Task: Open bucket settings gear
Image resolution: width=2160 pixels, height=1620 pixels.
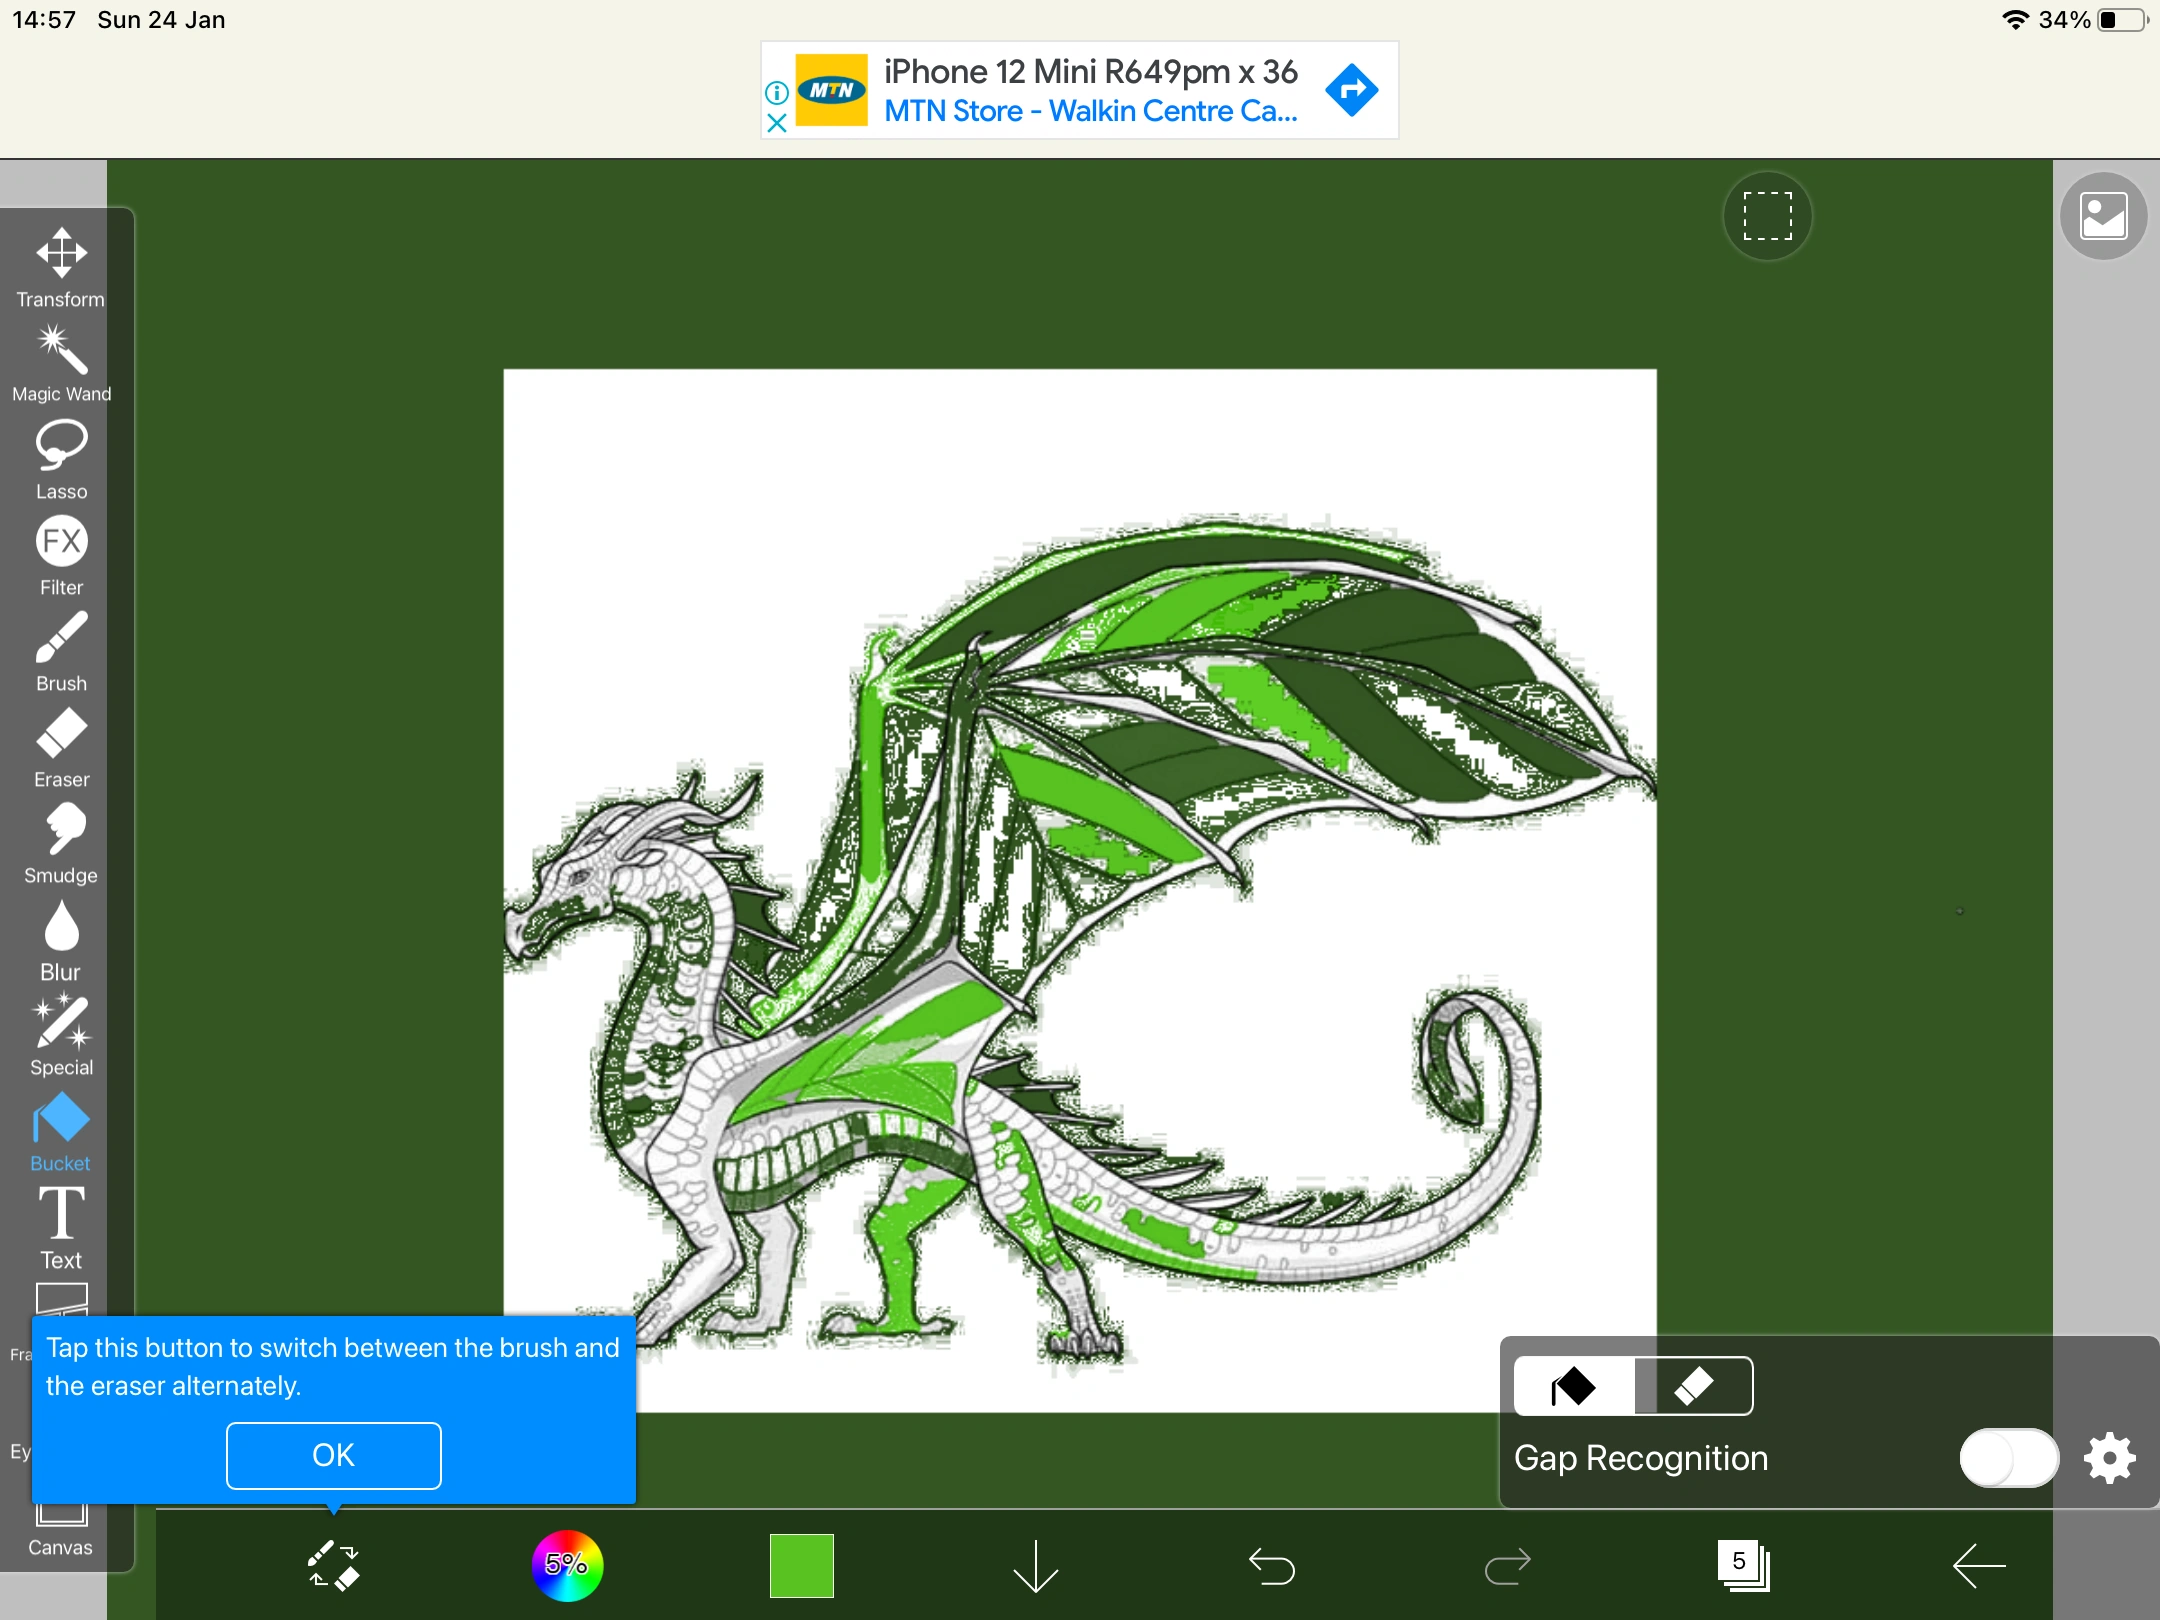Action: pyautogui.click(x=2110, y=1459)
